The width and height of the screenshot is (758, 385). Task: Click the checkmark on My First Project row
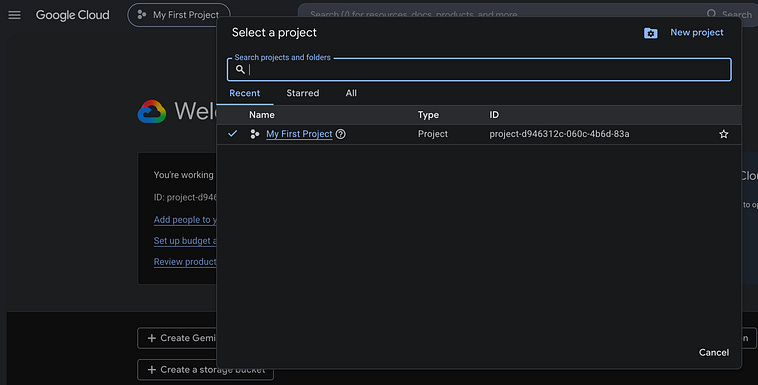[233, 133]
